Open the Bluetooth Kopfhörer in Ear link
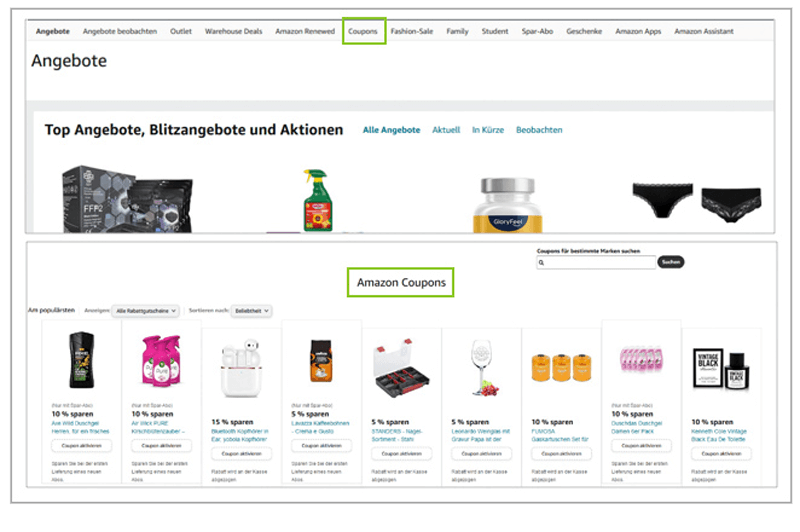800x532 pixels. click(240, 435)
